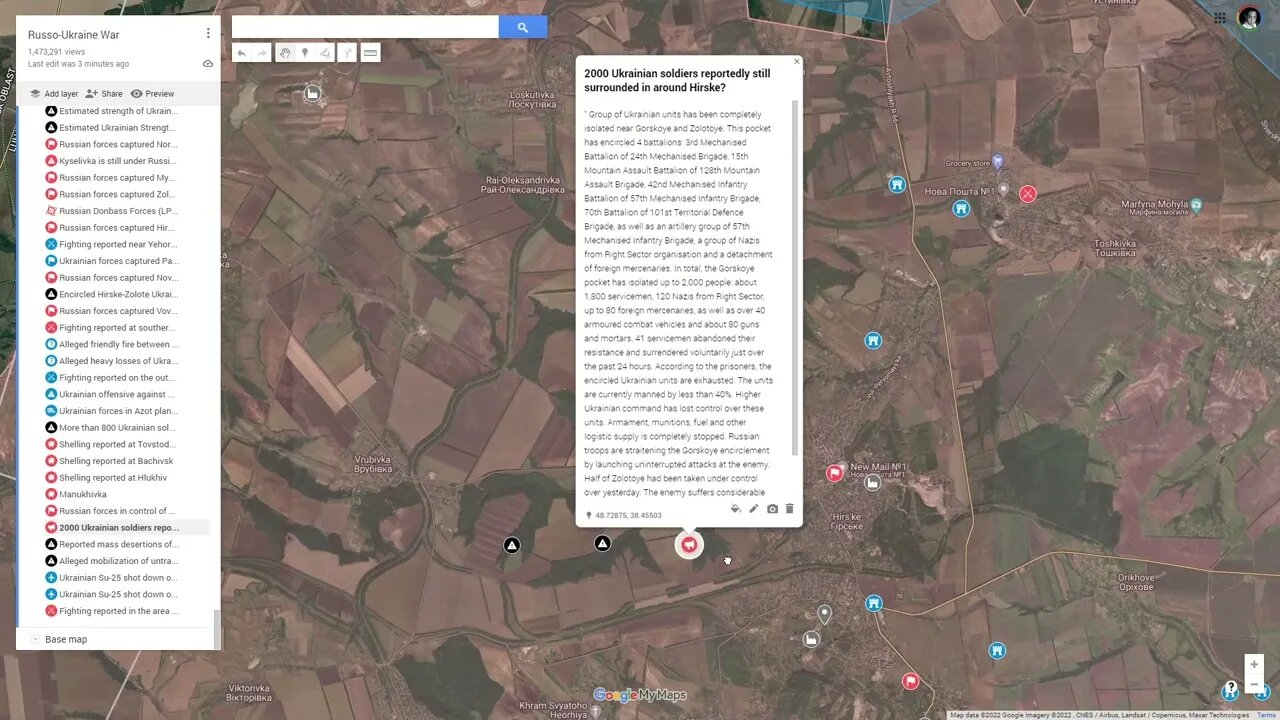The width and height of the screenshot is (1280, 720).
Task: Click the map title Russo-Ukraine War
Action: (74, 35)
